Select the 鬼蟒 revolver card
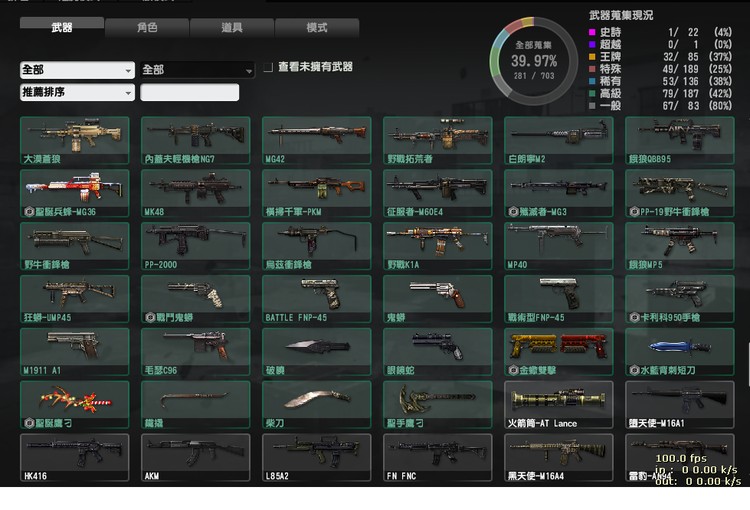The width and height of the screenshot is (750, 510). tap(438, 299)
